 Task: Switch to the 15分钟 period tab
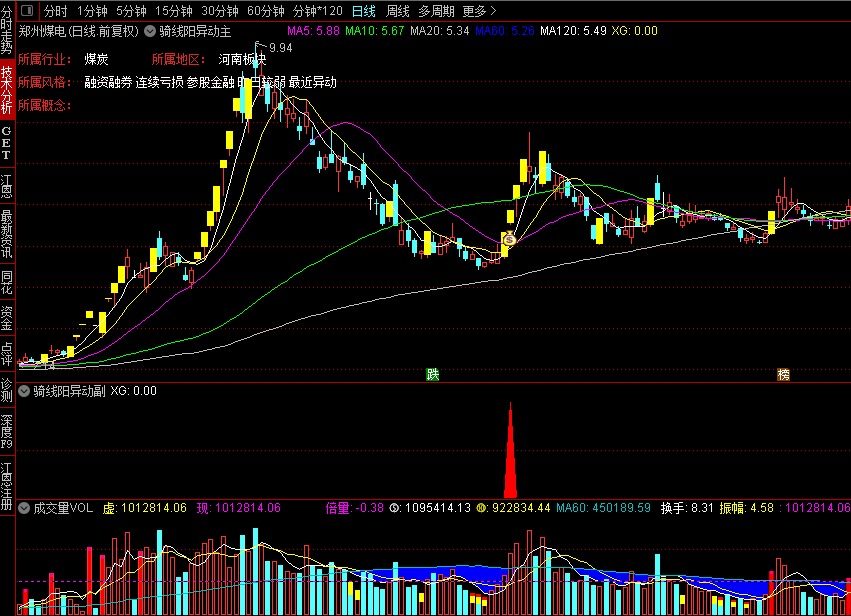(x=173, y=10)
